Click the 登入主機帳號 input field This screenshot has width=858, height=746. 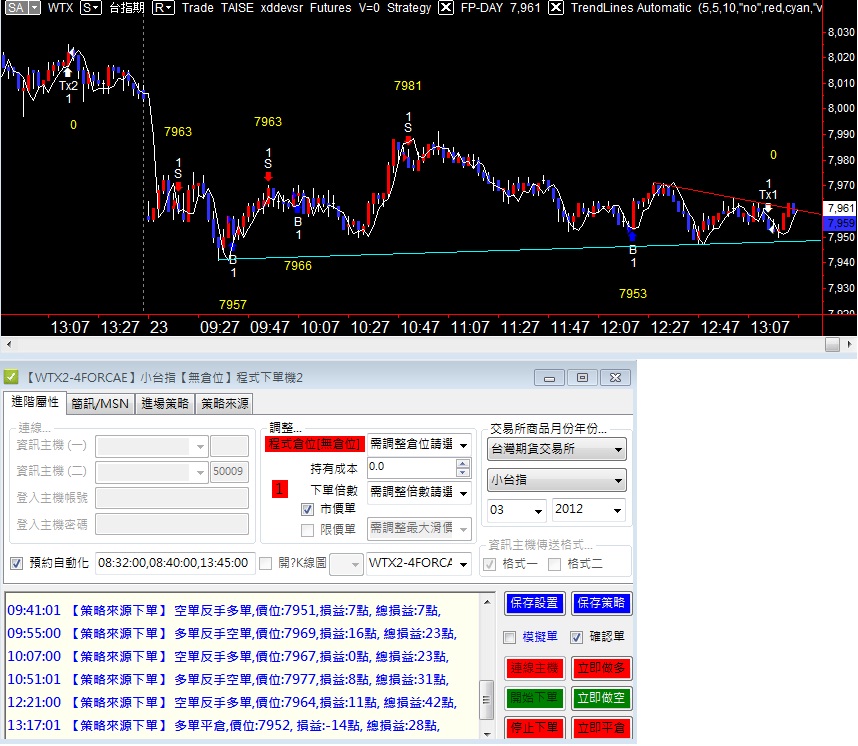pos(172,498)
